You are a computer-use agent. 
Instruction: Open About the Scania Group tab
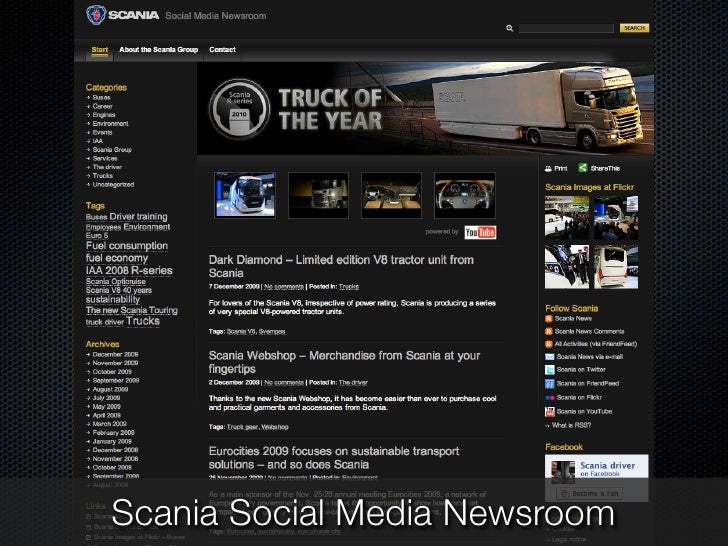point(158,50)
